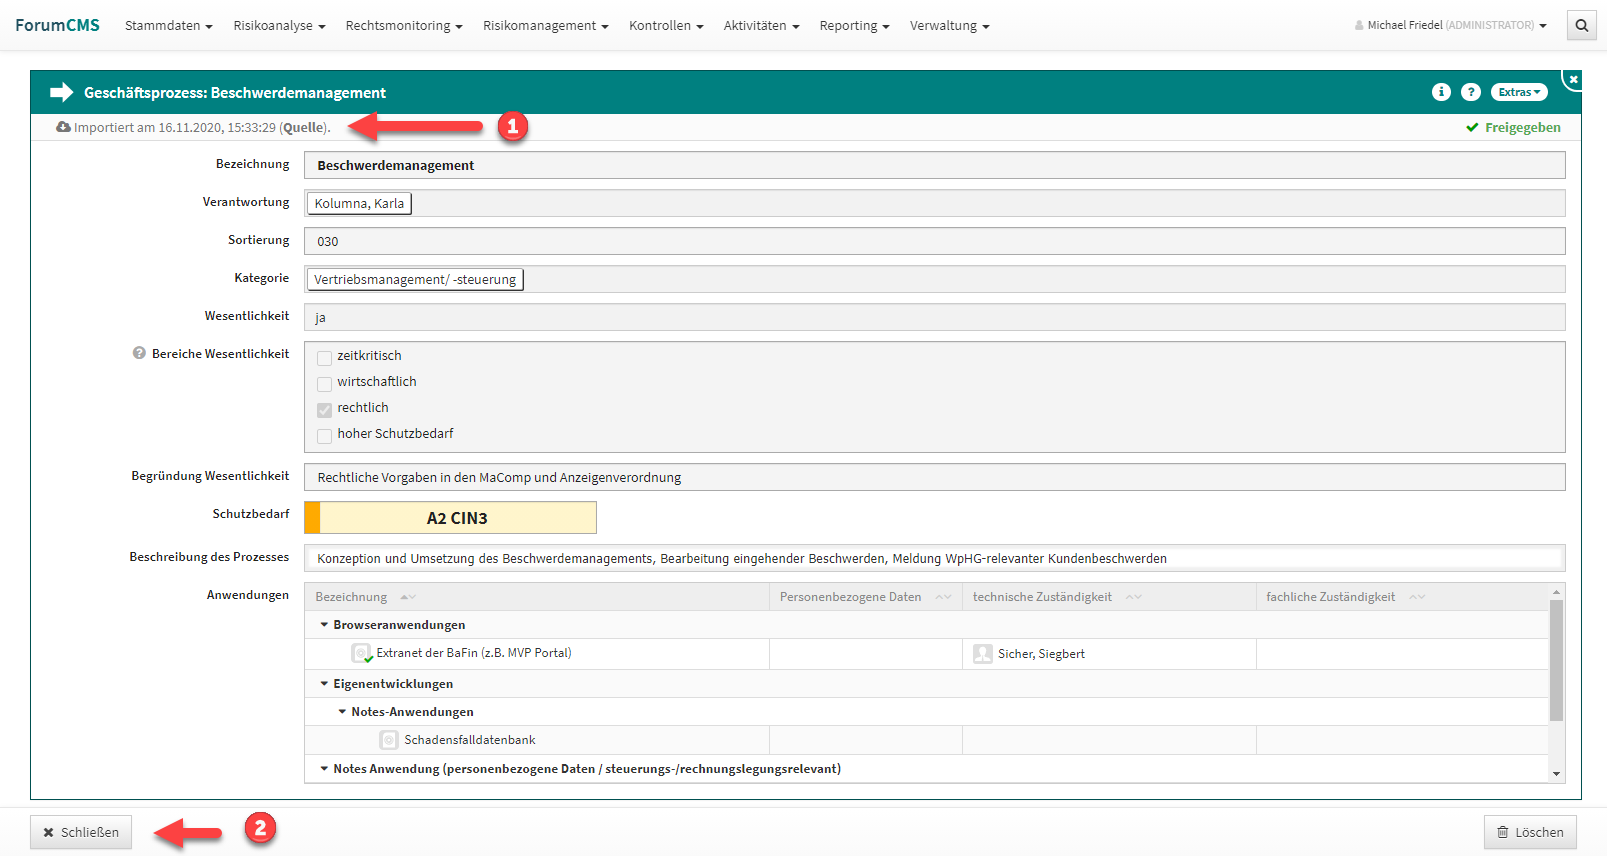Screen dimensions: 1607x856
Task: Click the Anwendungen table vertical scrollbar
Action: (x=1555, y=660)
